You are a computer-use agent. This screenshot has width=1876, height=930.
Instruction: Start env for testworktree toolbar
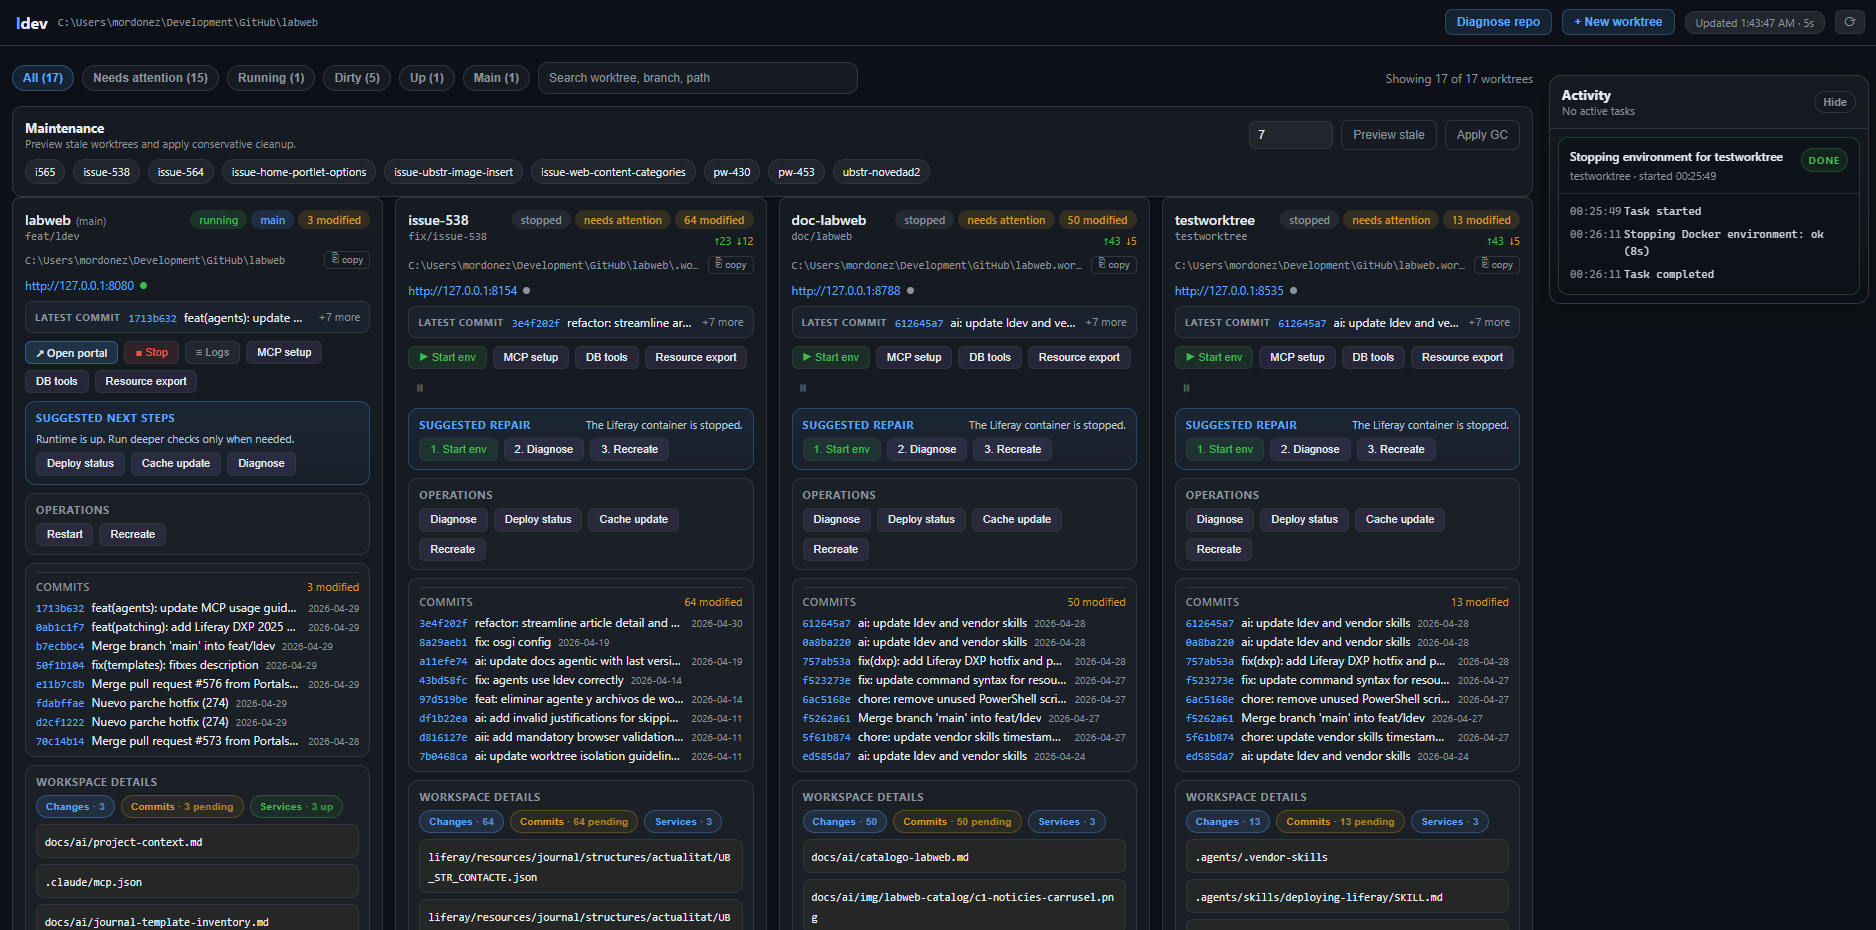[1213, 357]
